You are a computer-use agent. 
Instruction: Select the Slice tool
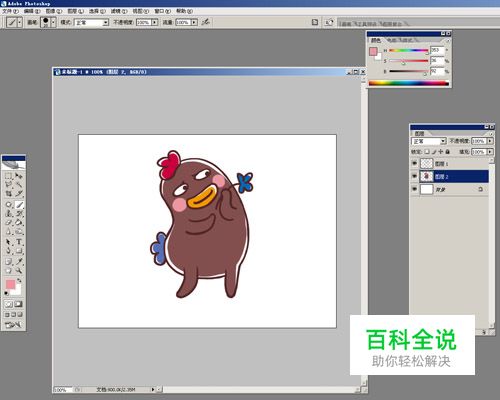click(x=19, y=193)
